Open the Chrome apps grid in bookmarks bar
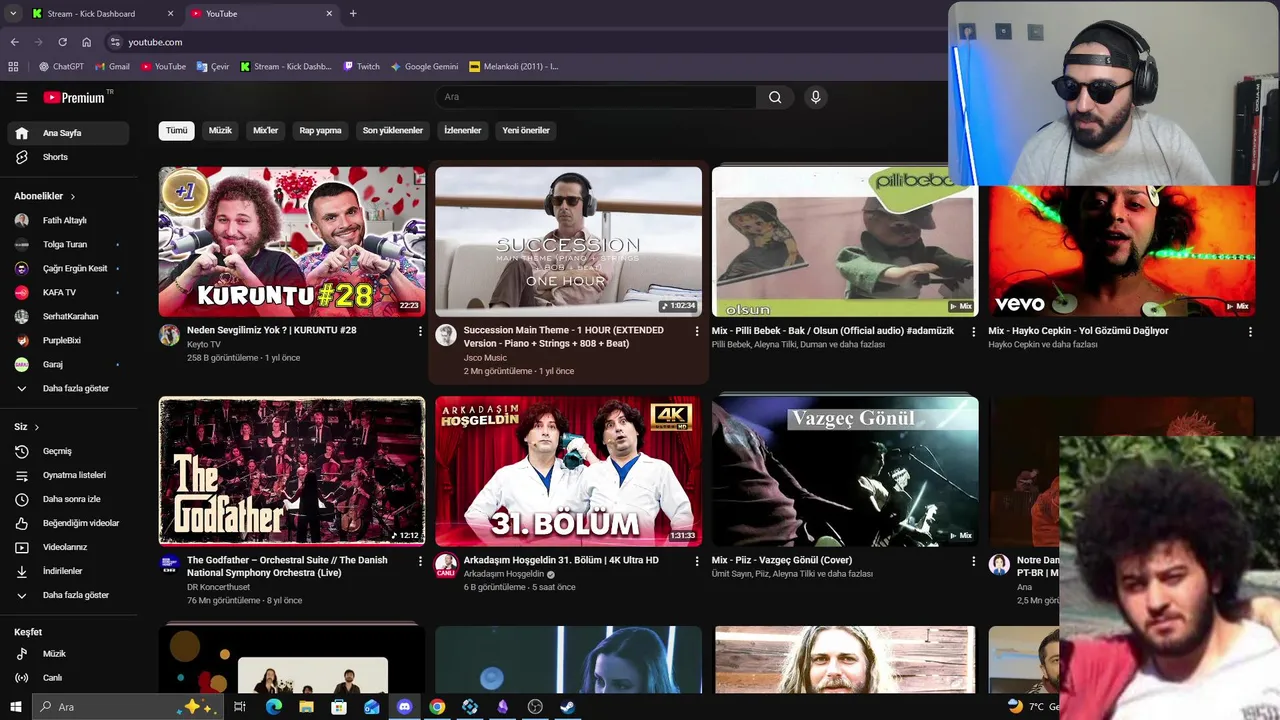 [13, 67]
